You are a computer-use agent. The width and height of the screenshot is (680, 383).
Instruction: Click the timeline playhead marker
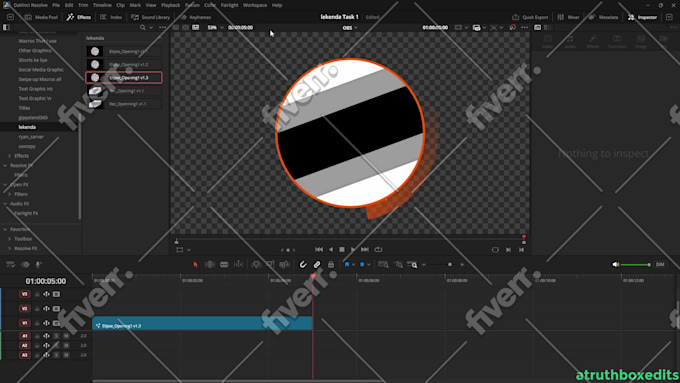coord(313,276)
